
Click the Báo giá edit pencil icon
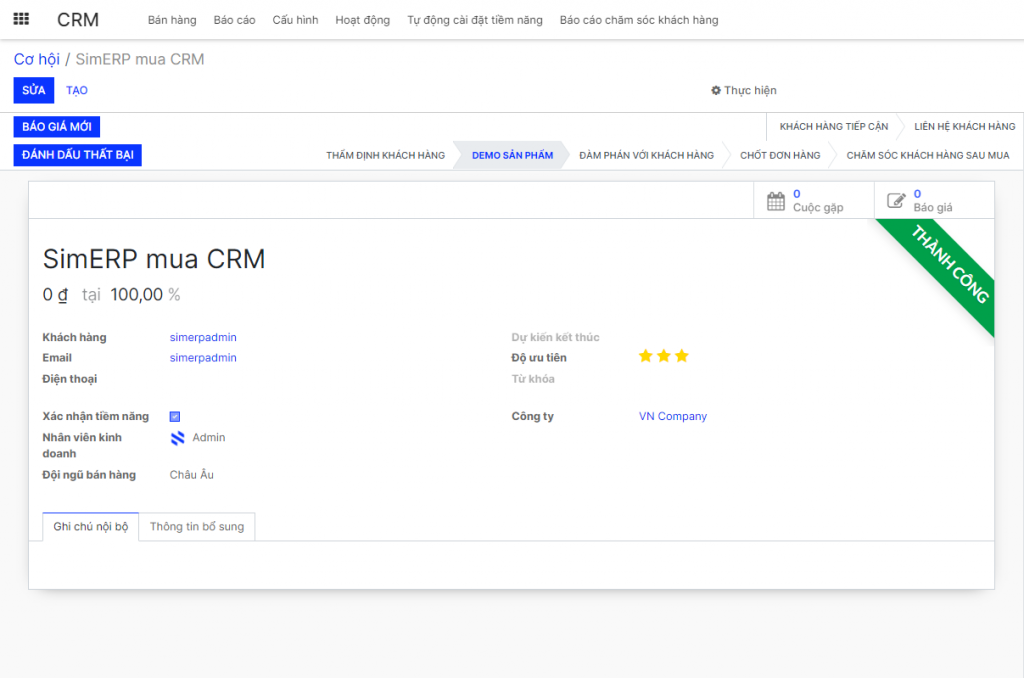[896, 201]
